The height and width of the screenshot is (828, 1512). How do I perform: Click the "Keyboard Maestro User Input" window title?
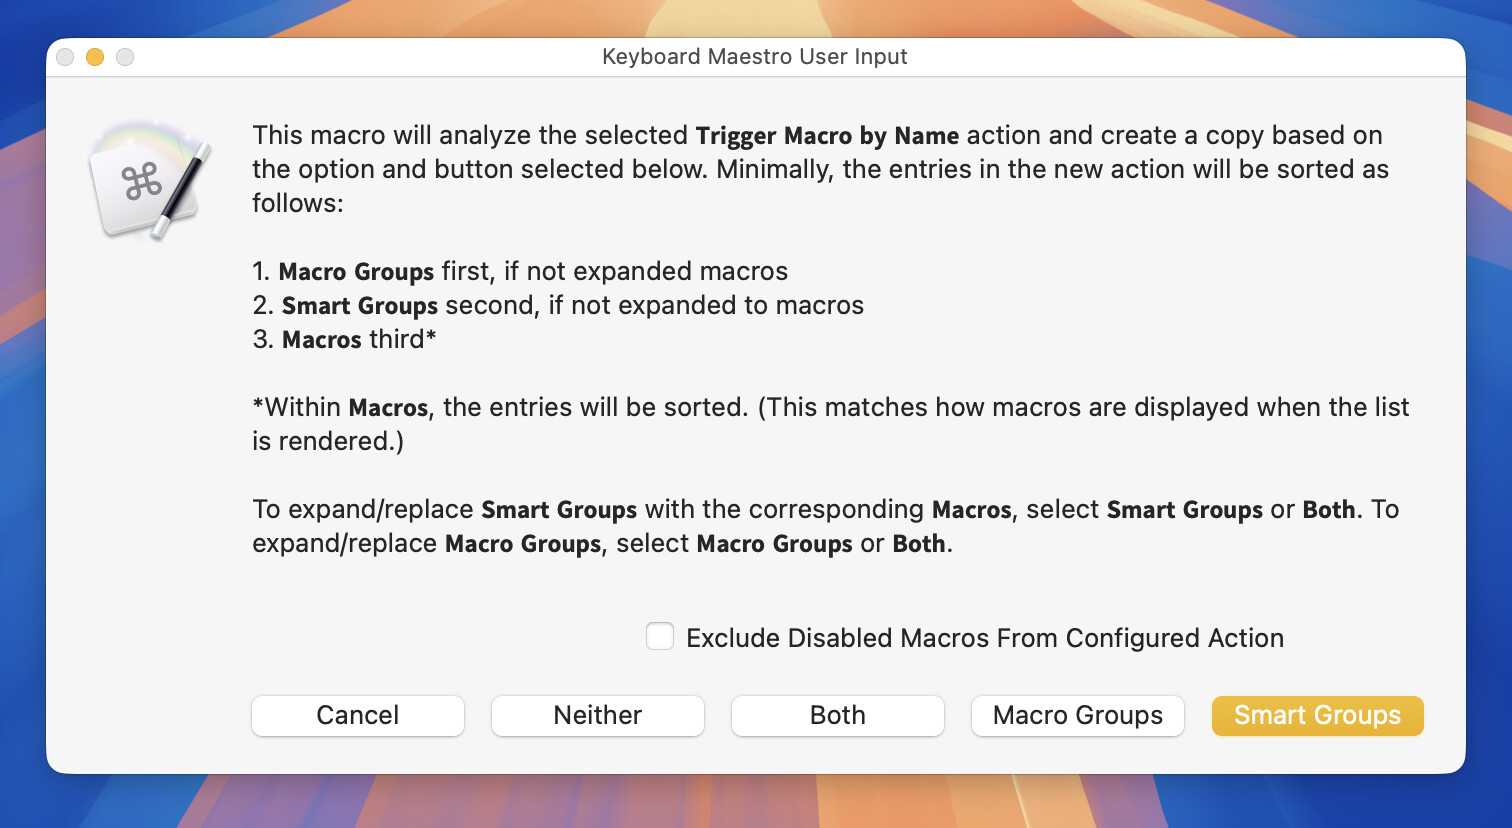click(x=755, y=57)
